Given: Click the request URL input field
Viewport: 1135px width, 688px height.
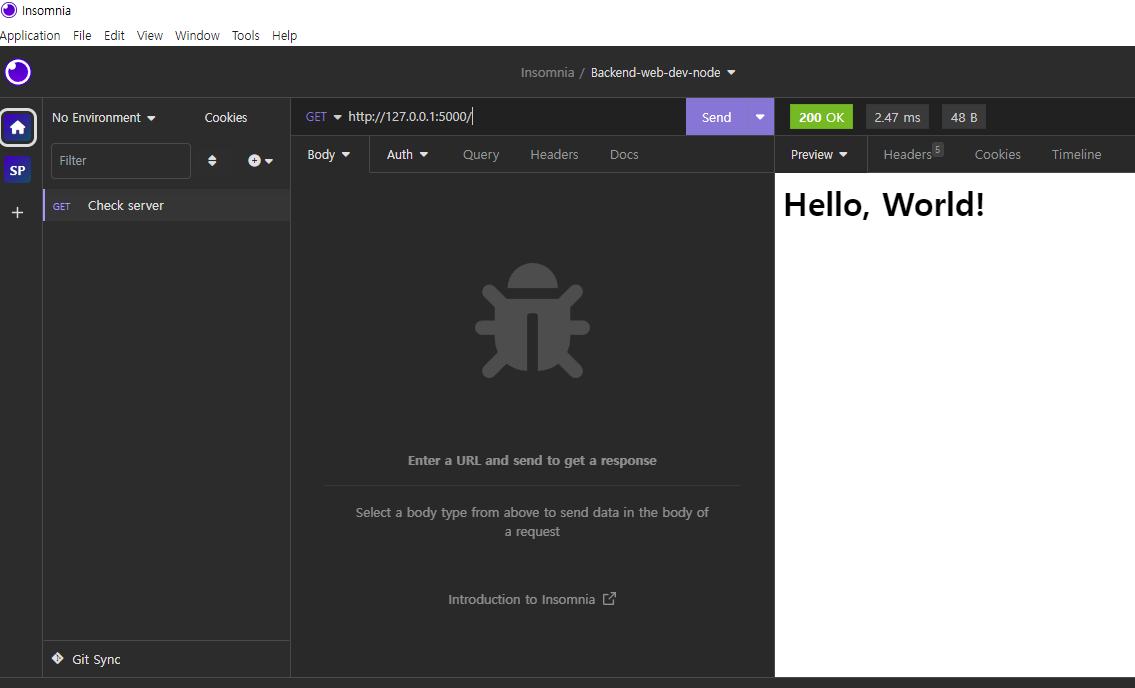Looking at the screenshot, I should coord(514,117).
